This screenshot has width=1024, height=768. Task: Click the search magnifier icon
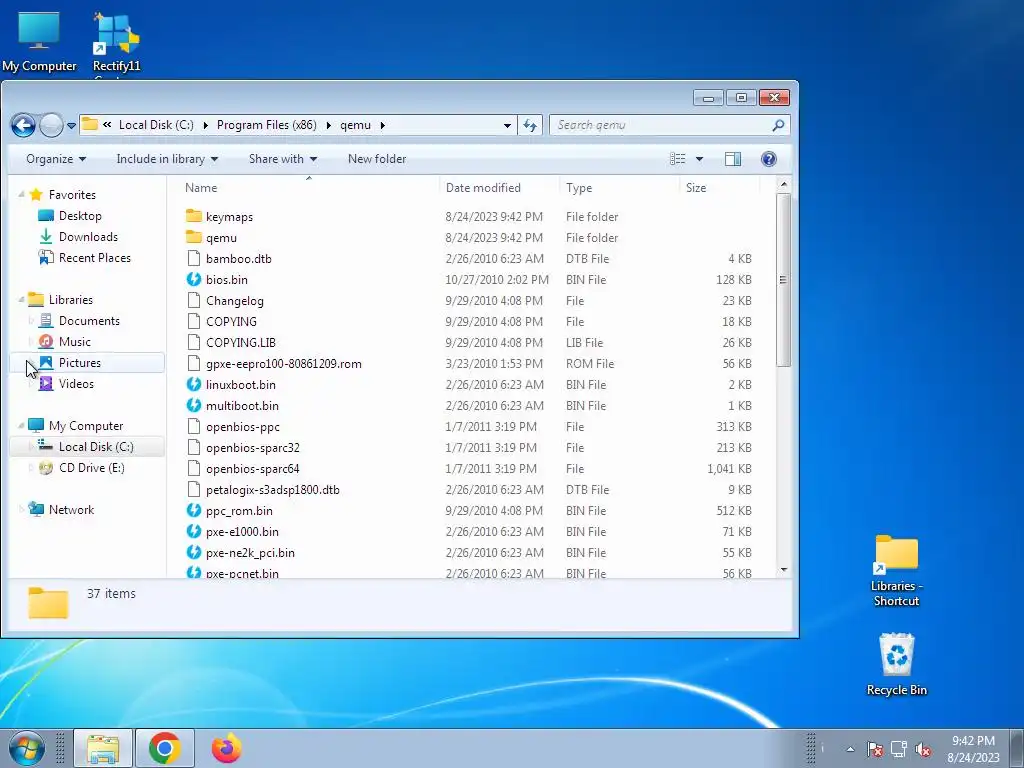[x=778, y=125]
